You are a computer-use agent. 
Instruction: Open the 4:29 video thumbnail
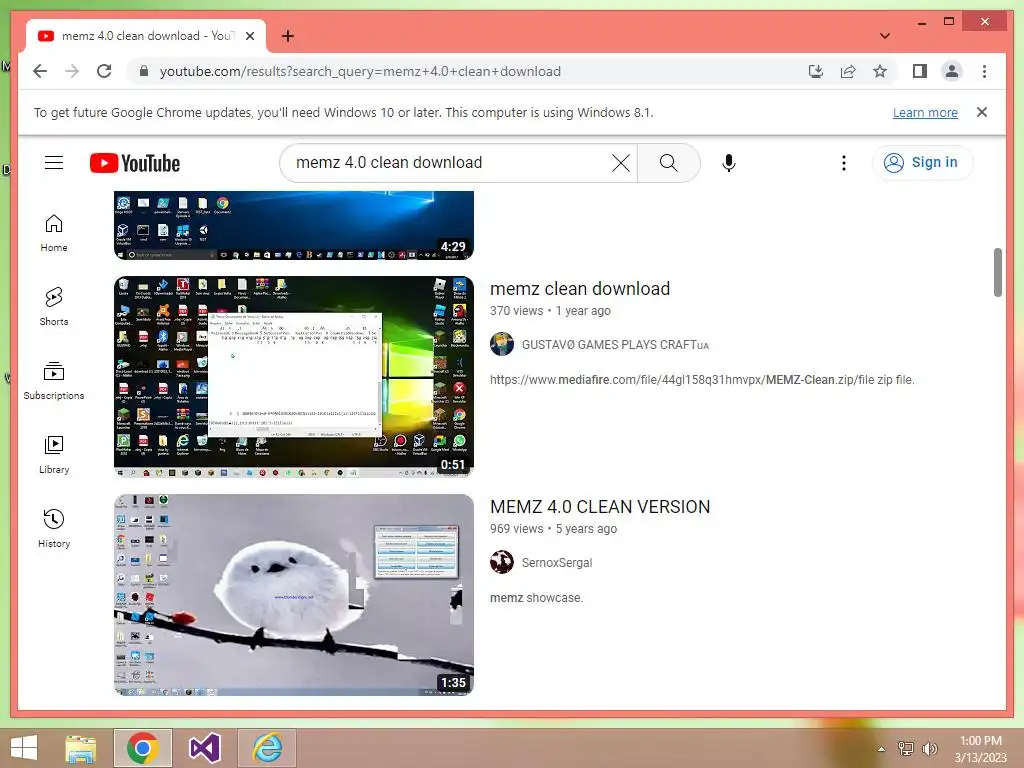pos(294,225)
